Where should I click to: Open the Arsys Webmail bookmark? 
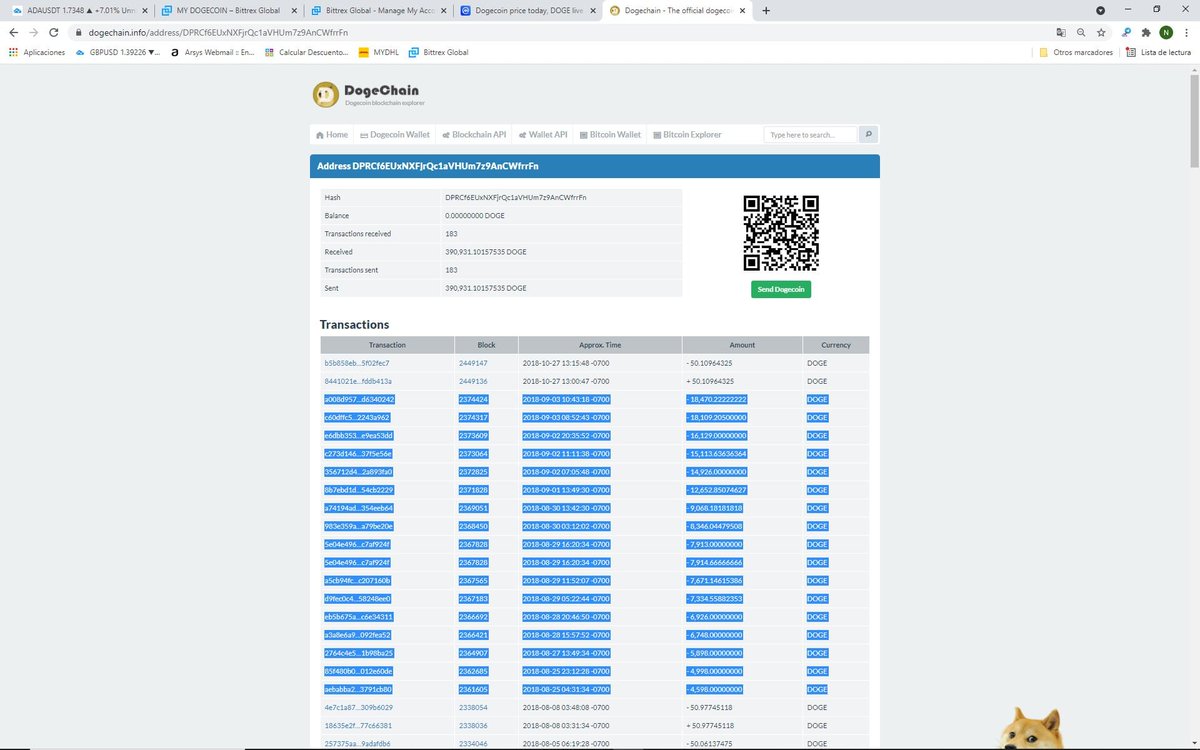click(x=212, y=52)
